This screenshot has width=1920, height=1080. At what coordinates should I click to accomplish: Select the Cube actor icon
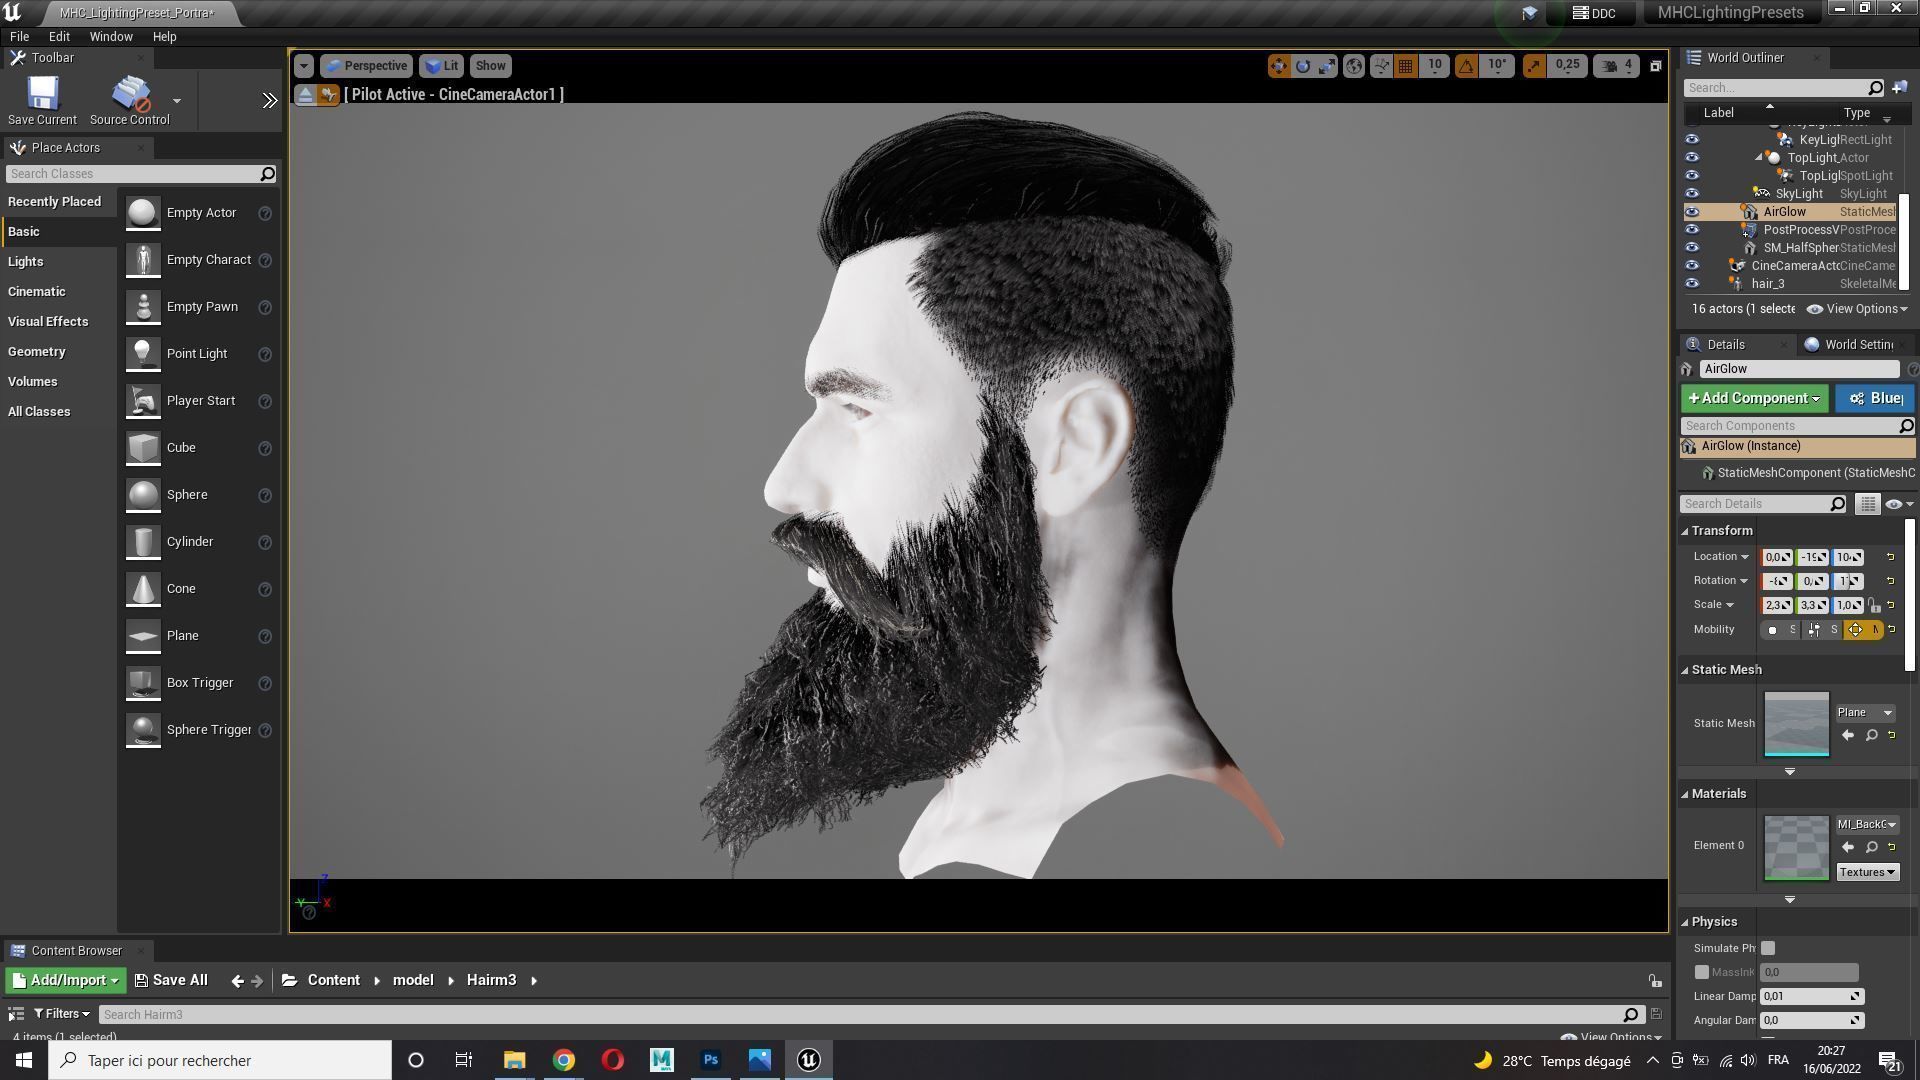143,448
